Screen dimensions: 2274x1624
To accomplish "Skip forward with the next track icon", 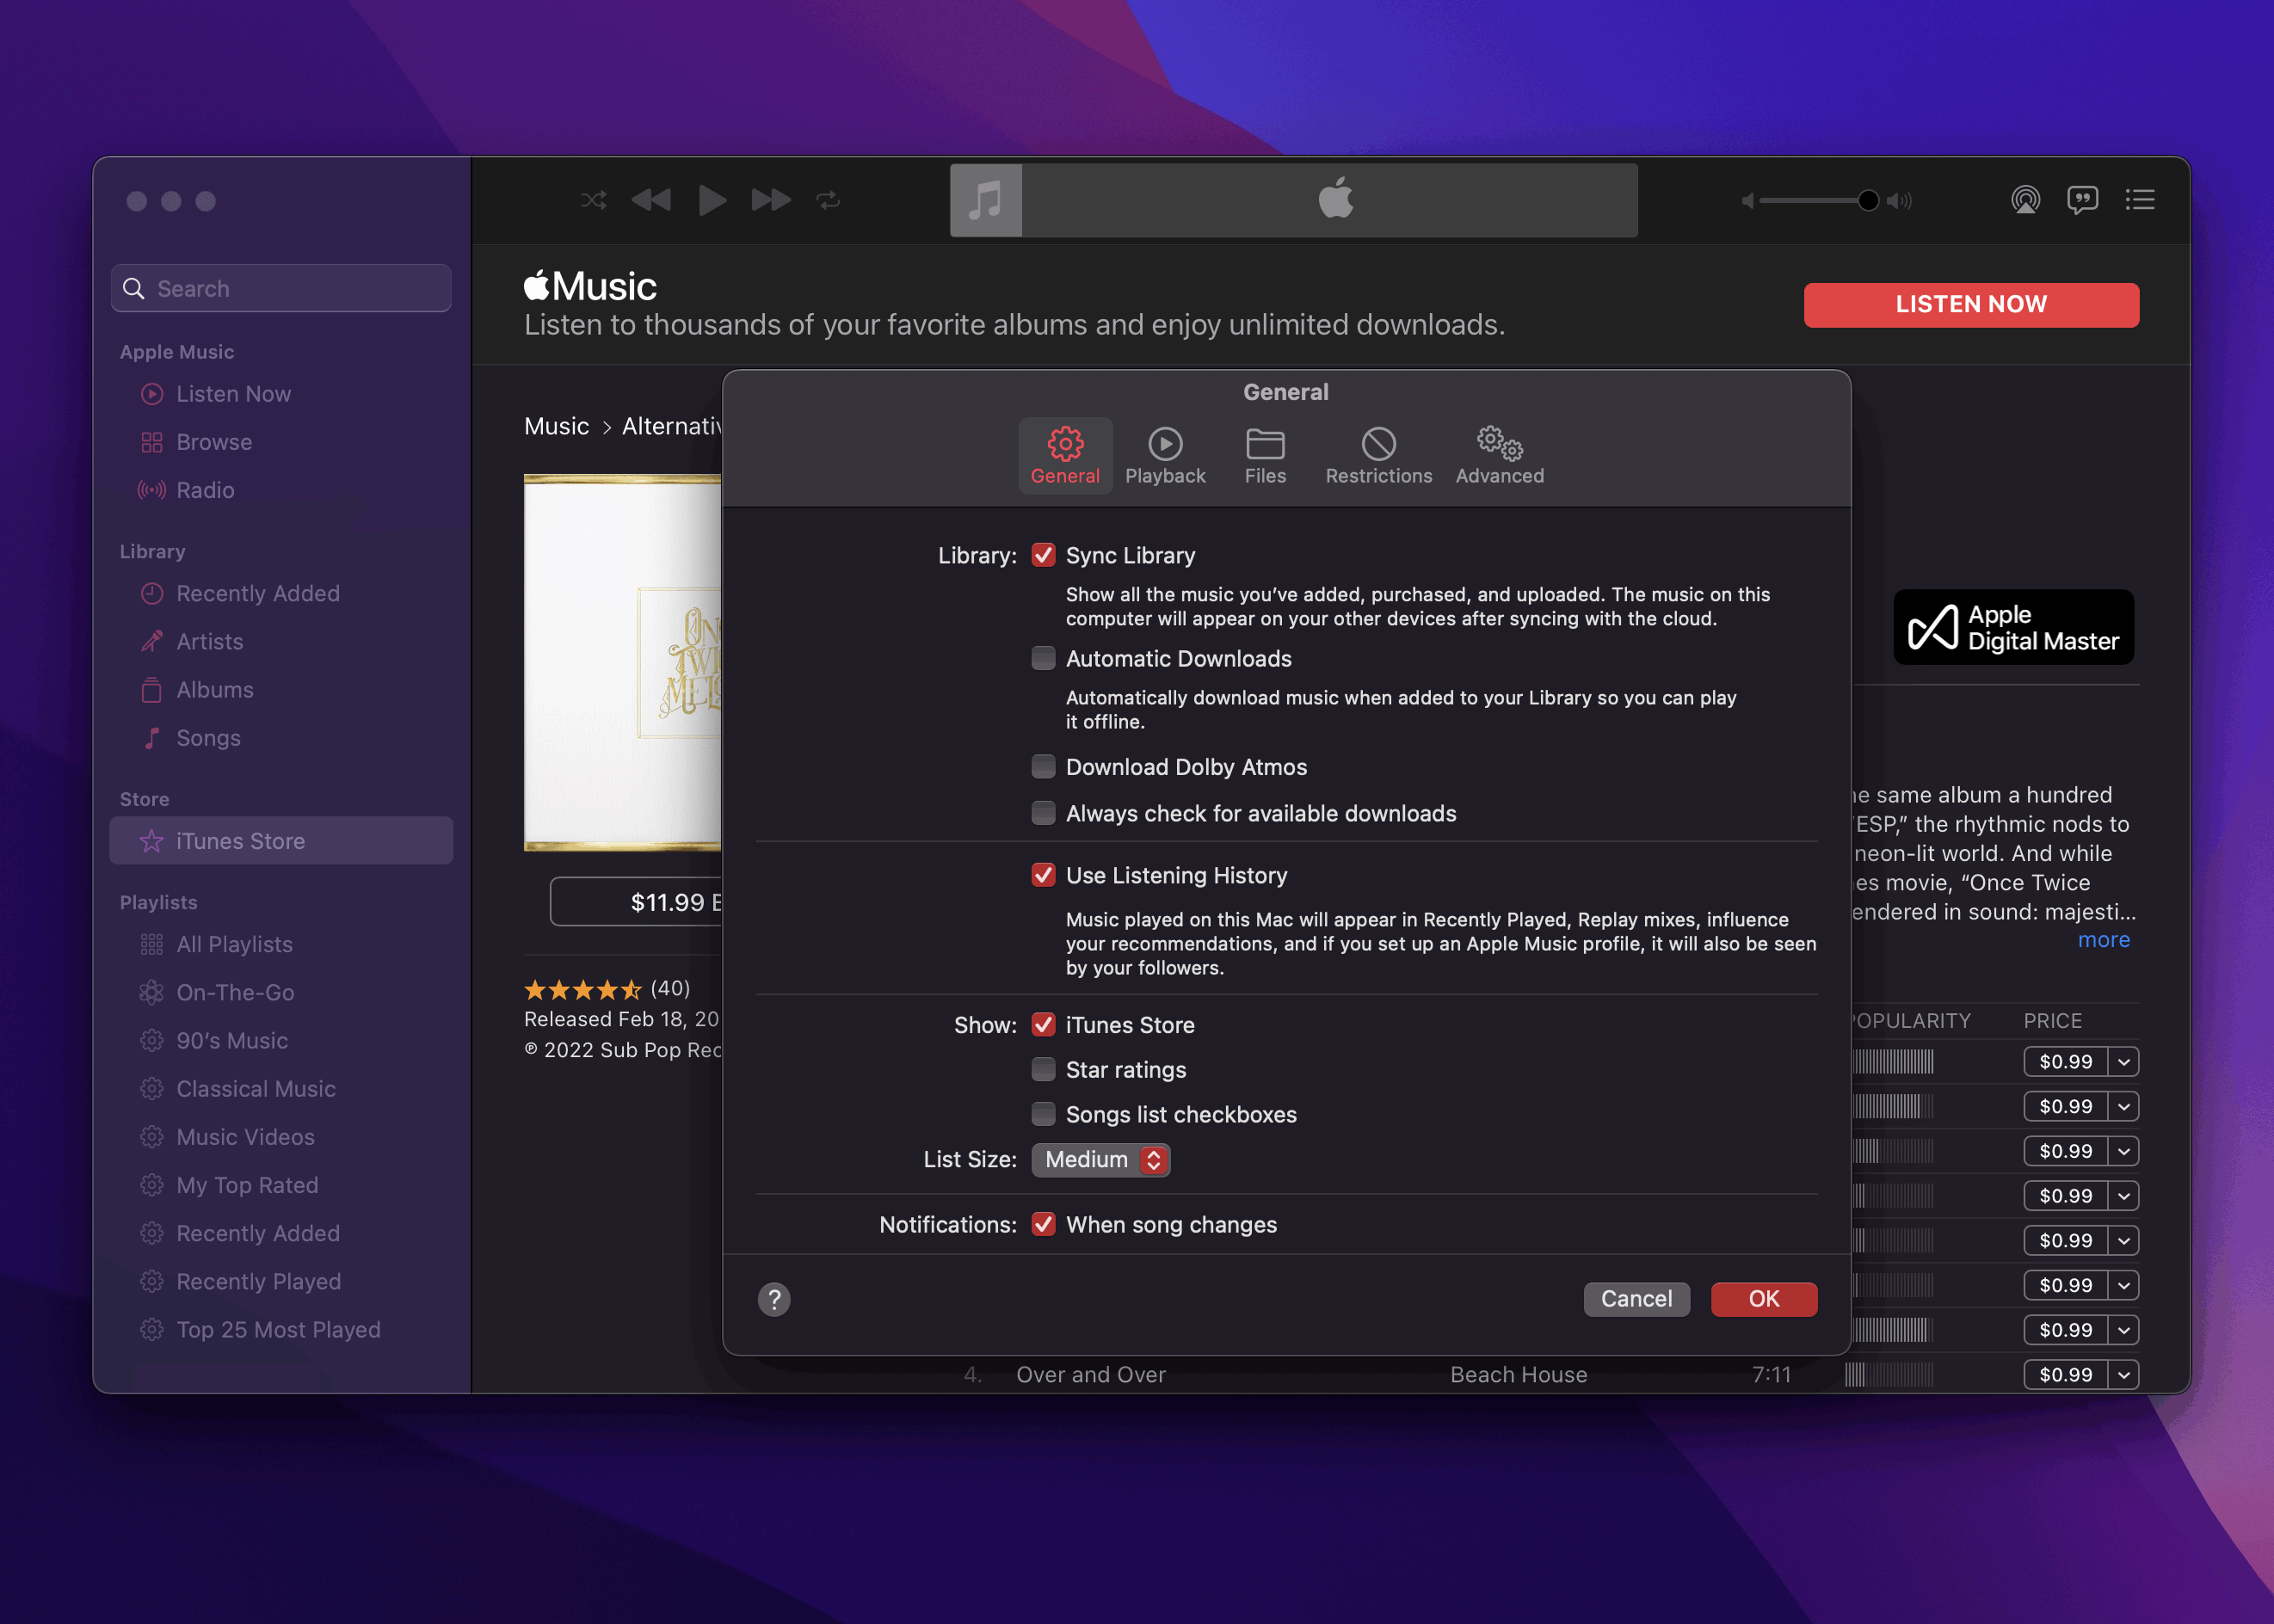I will 770,200.
